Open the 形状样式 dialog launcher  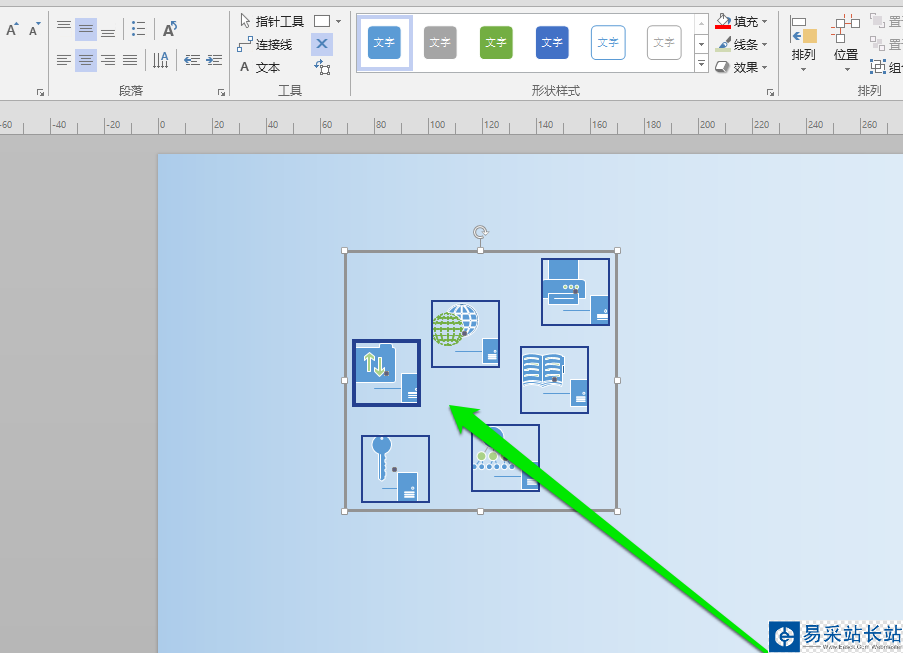(x=771, y=92)
